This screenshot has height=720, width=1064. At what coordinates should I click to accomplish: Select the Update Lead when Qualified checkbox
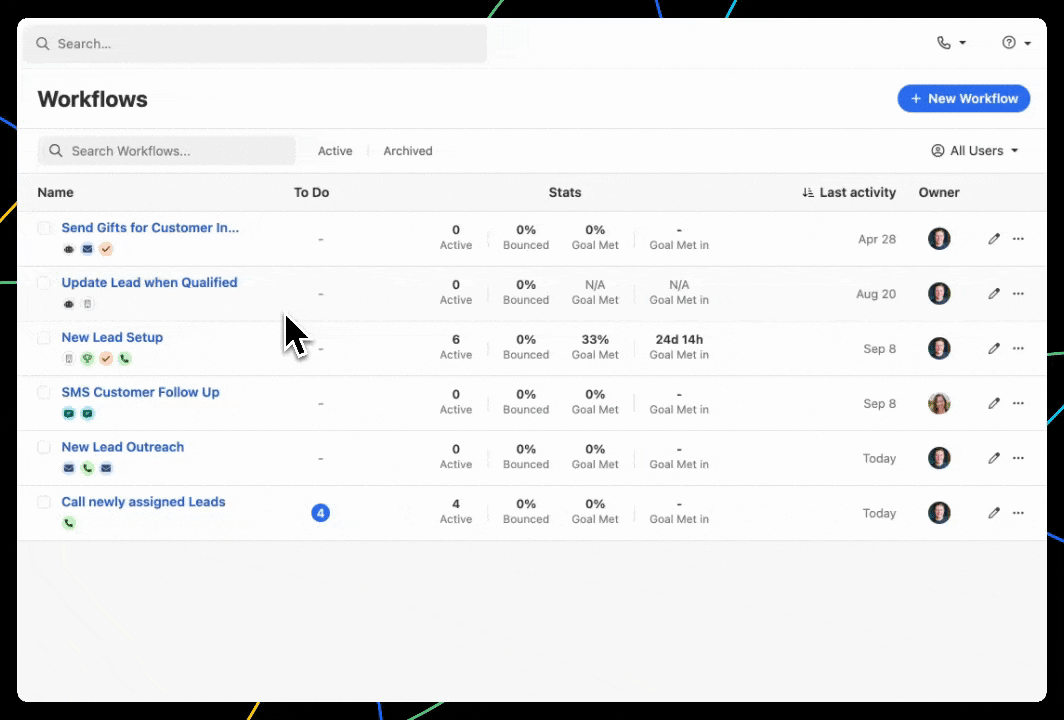pos(44,283)
